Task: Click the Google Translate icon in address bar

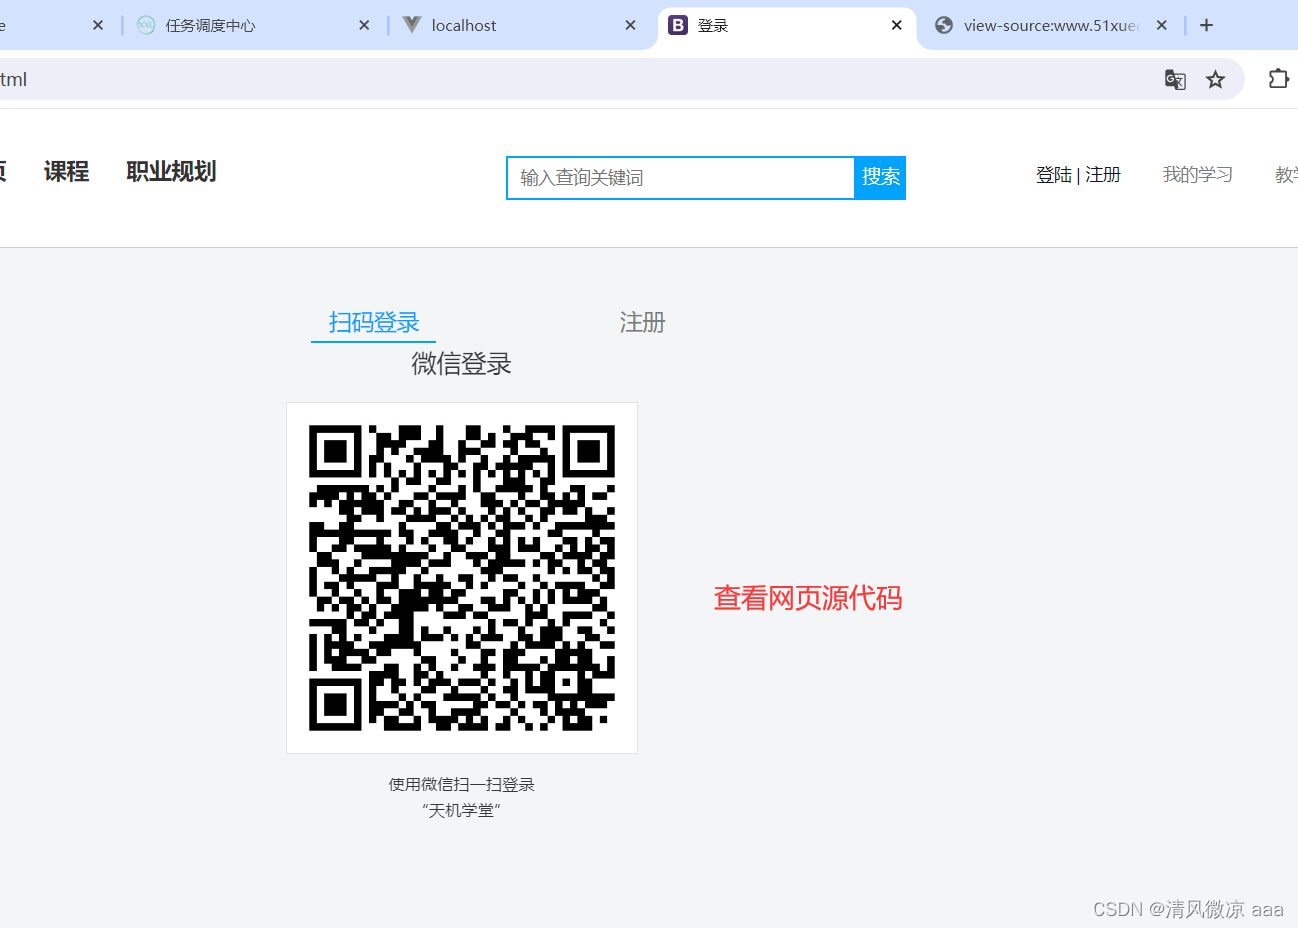Action: pyautogui.click(x=1175, y=79)
